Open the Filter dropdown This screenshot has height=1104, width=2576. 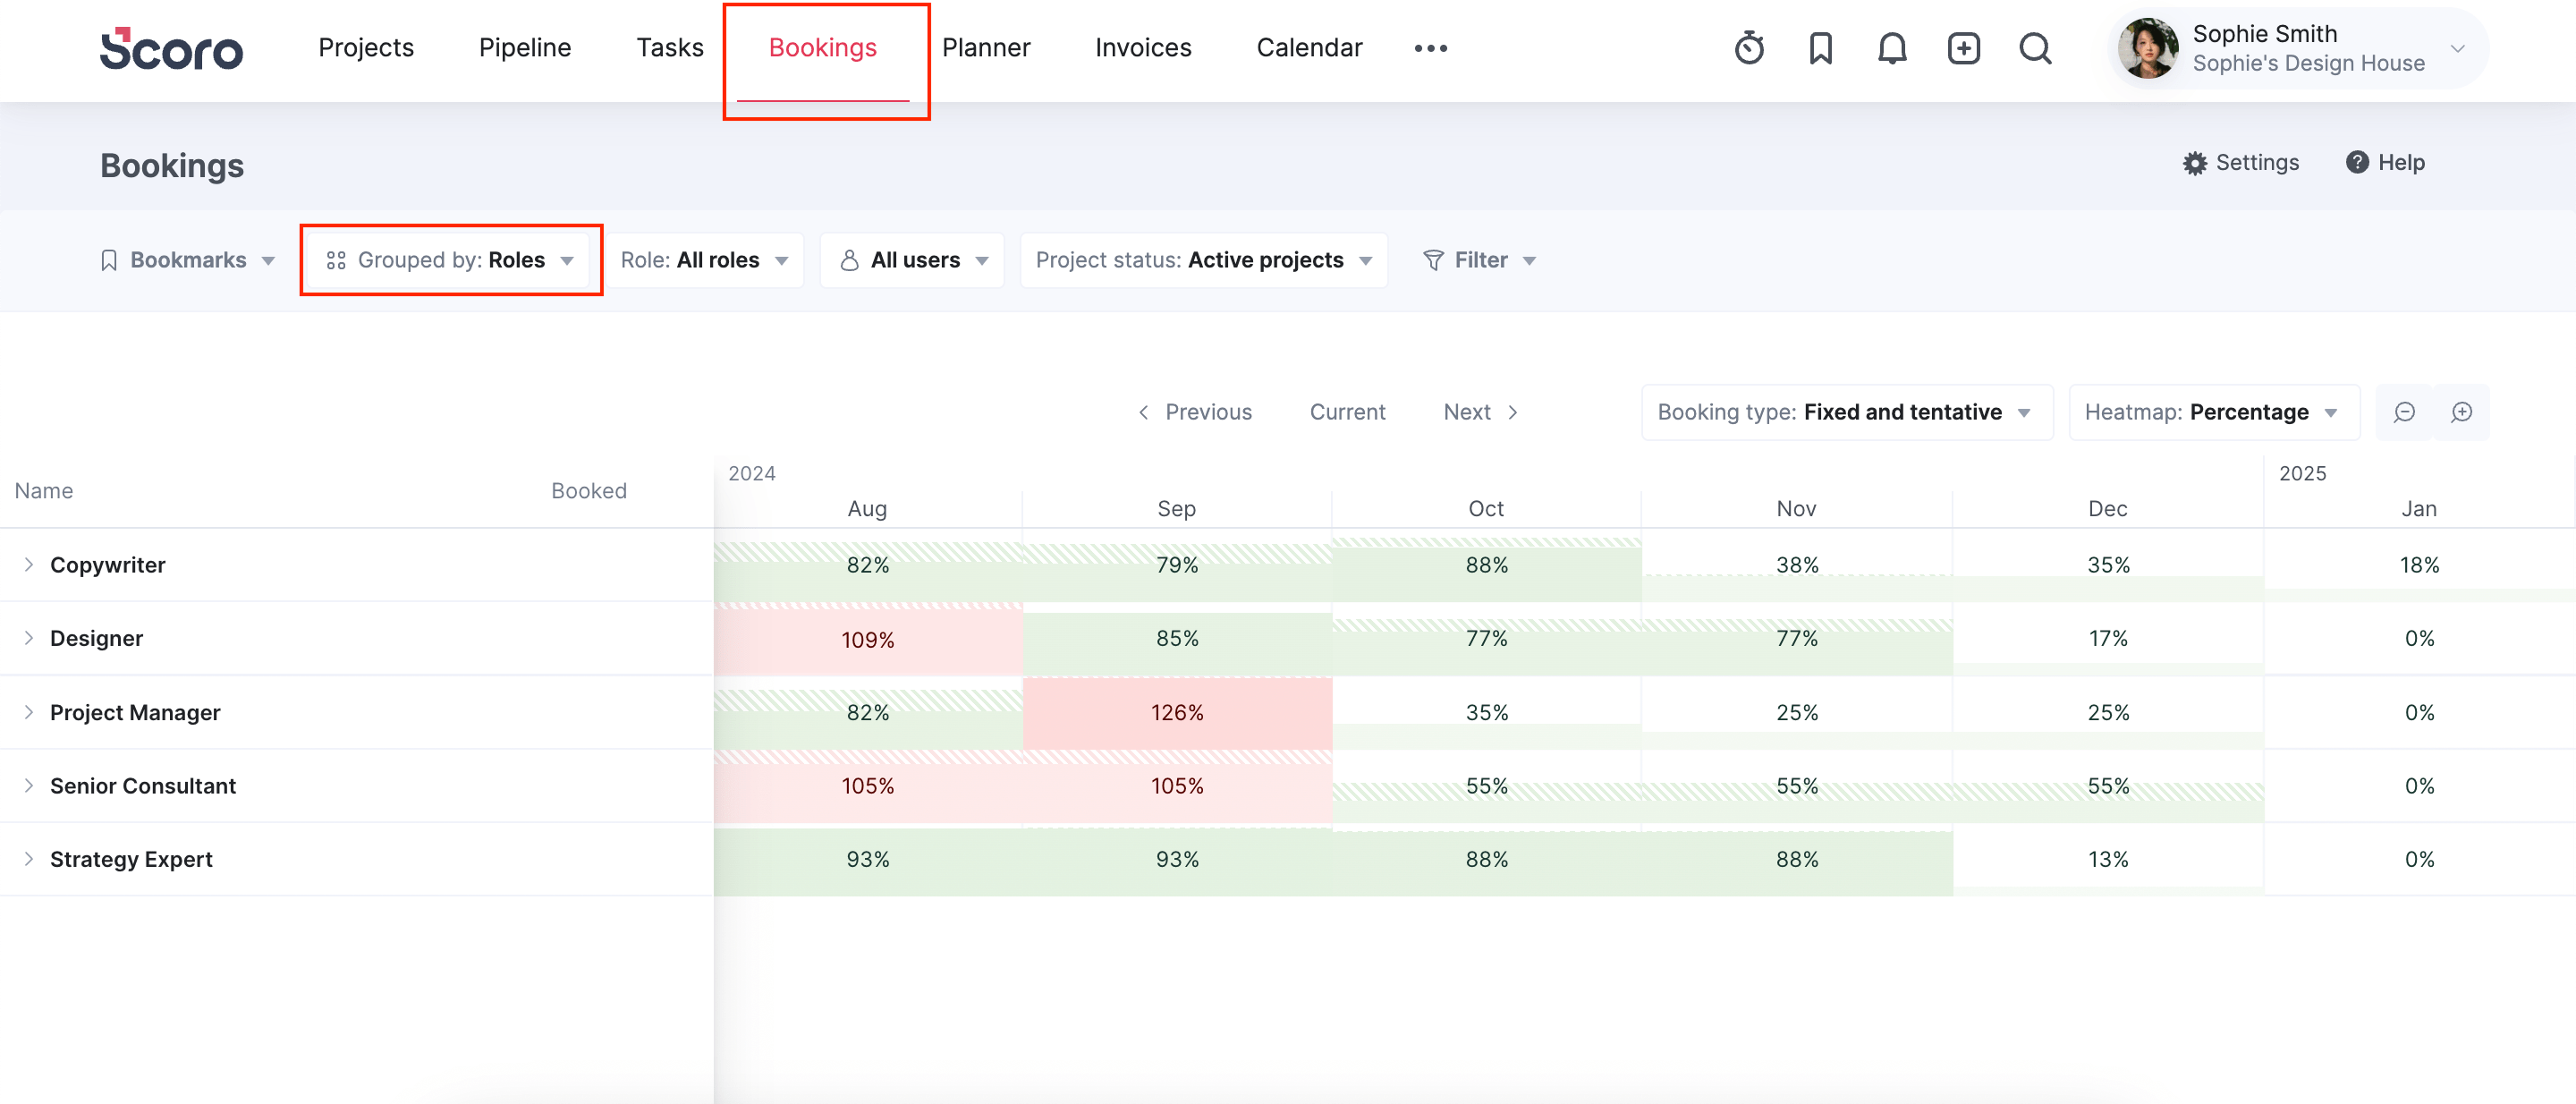pyautogui.click(x=1479, y=260)
